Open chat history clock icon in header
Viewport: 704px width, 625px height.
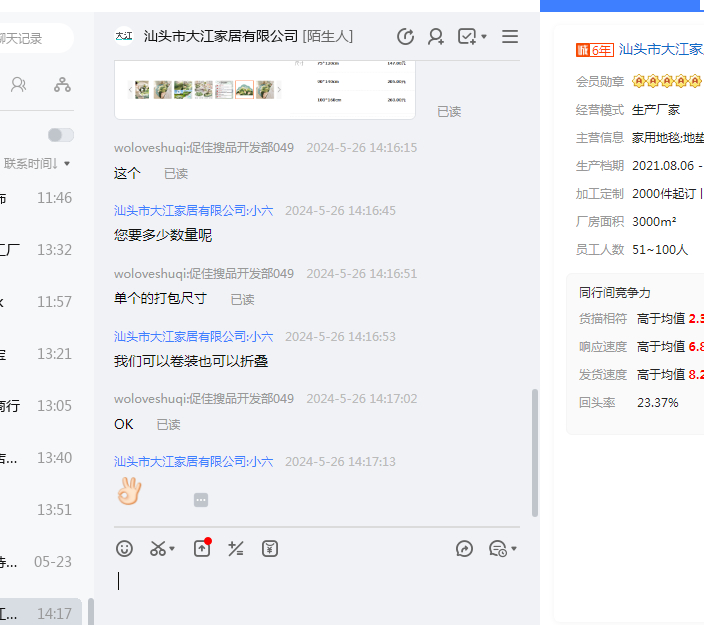click(405, 37)
